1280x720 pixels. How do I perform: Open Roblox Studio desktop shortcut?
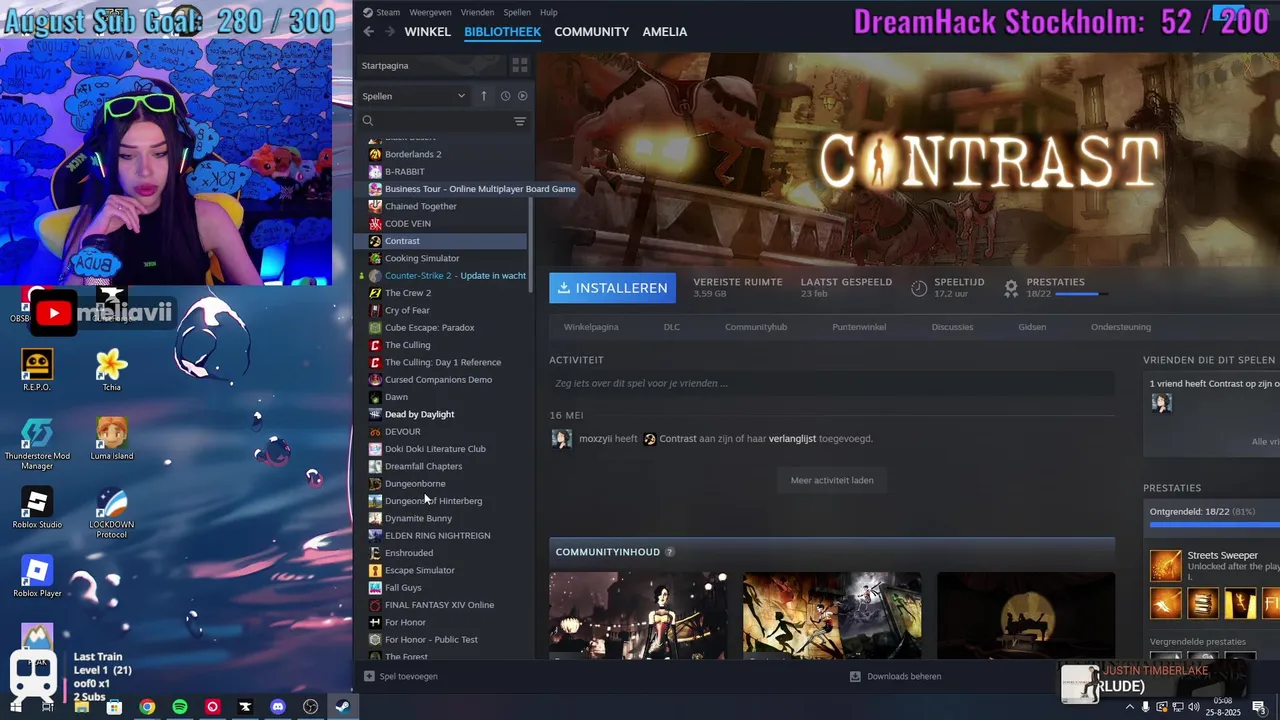coord(37,507)
